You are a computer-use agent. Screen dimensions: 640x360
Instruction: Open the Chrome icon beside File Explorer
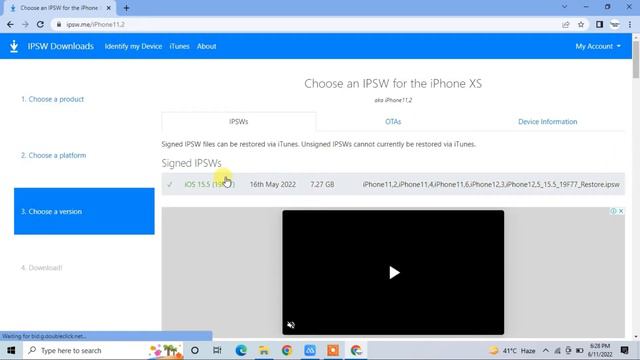click(x=287, y=350)
